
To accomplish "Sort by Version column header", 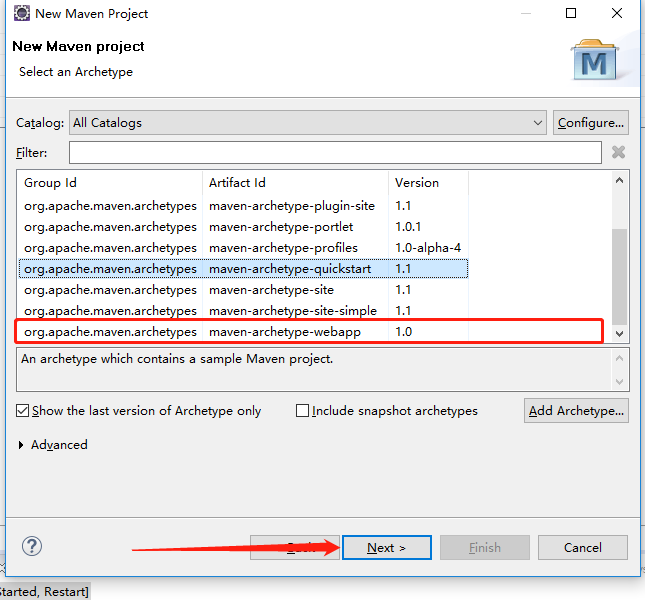I will coord(428,183).
